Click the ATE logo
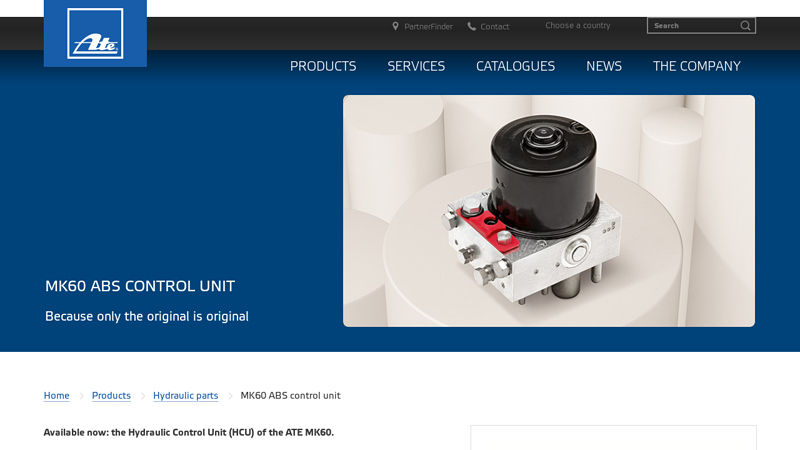Image resolution: width=800 pixels, height=450 pixels. (95, 33)
